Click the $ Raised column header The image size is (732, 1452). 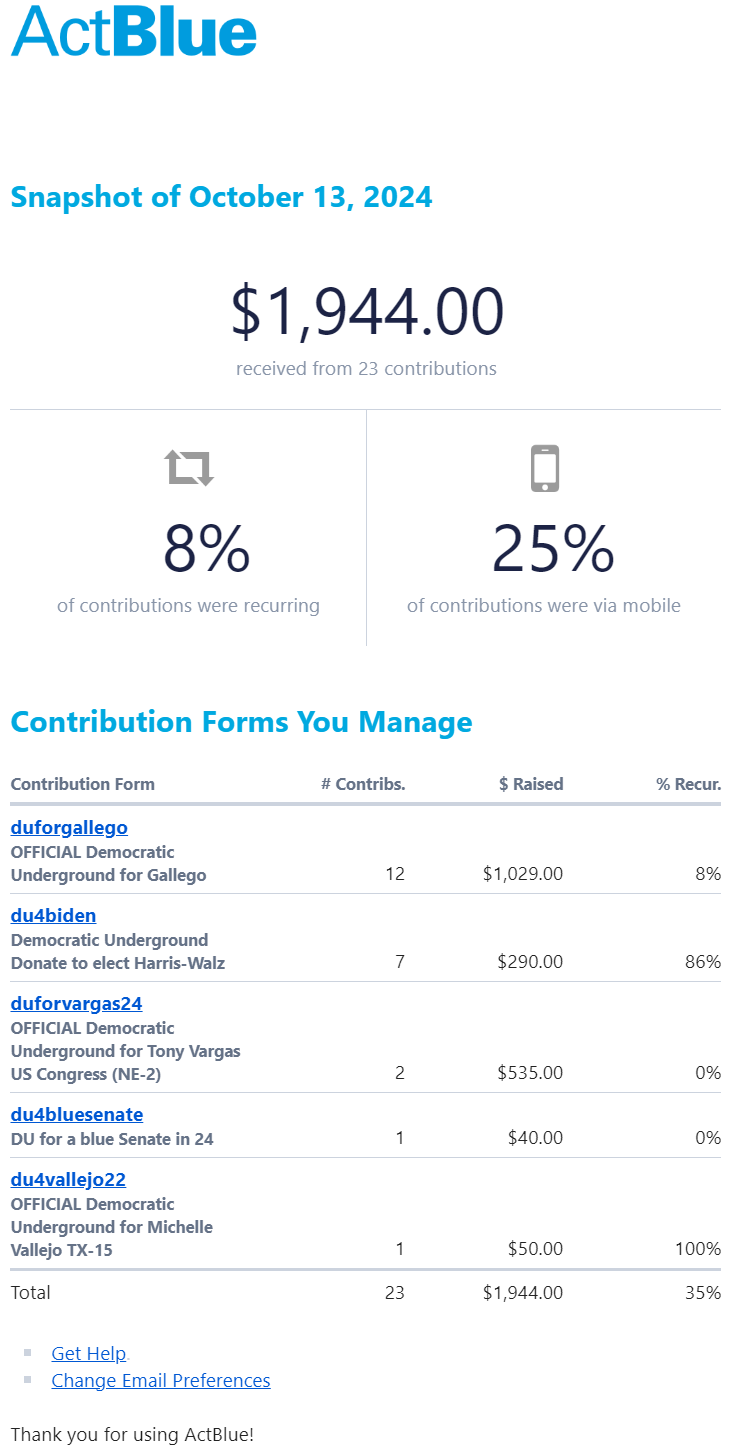pyautogui.click(x=531, y=784)
